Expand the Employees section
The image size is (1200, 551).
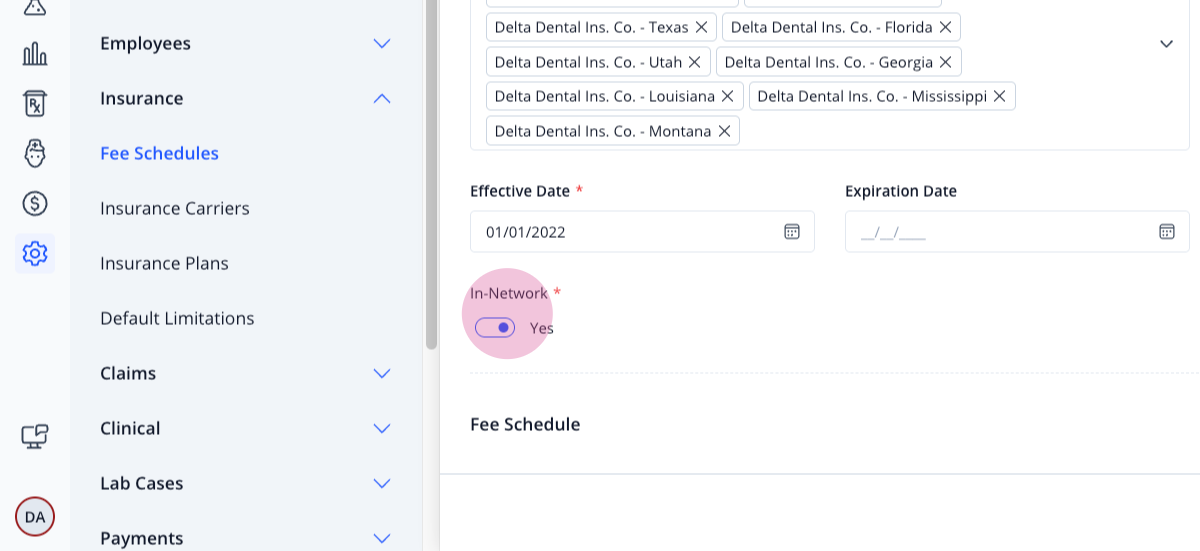pyautogui.click(x=381, y=43)
